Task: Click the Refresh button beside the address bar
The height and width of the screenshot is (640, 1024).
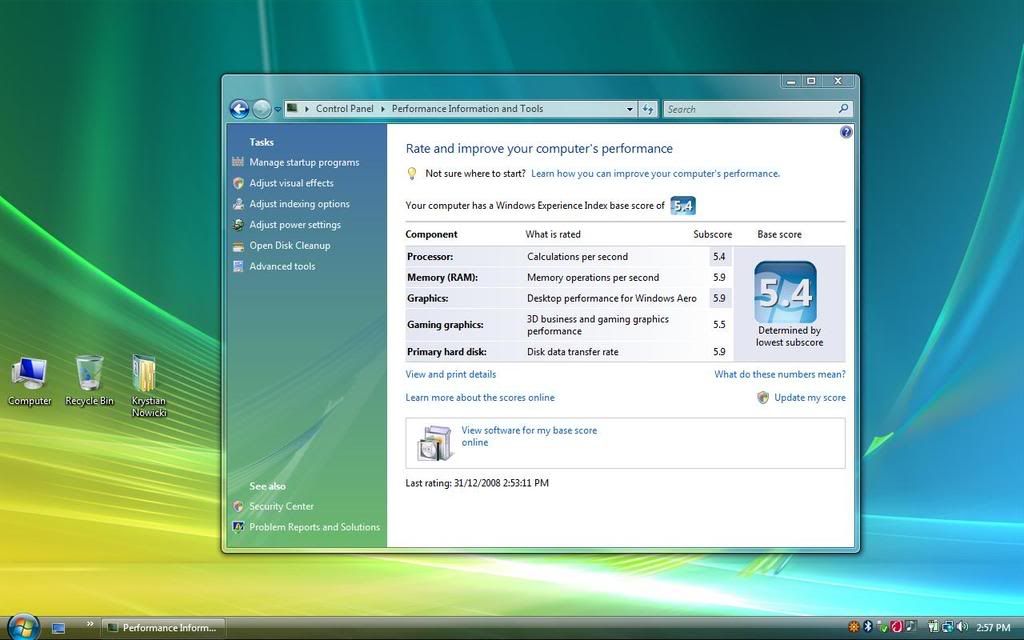Action: (x=648, y=109)
